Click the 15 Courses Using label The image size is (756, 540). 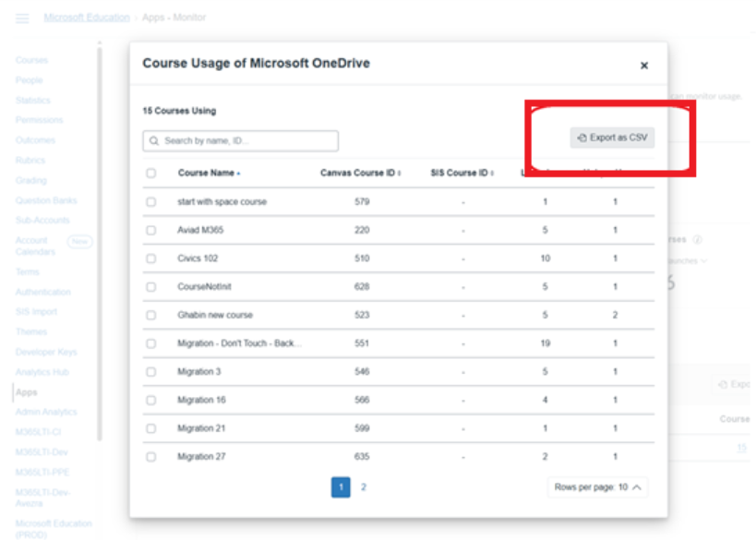click(179, 111)
